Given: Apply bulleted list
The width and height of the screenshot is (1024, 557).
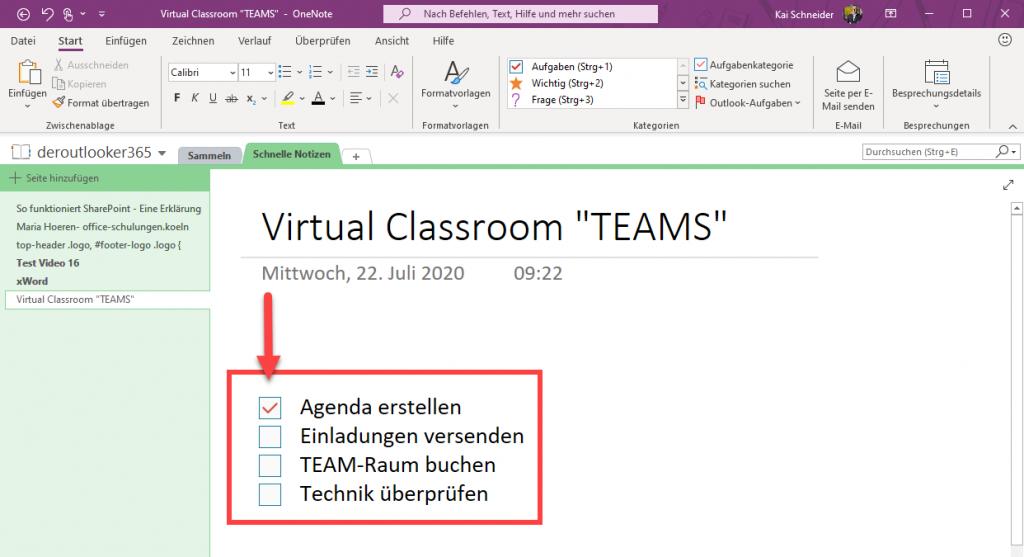Looking at the screenshot, I should coord(285,72).
